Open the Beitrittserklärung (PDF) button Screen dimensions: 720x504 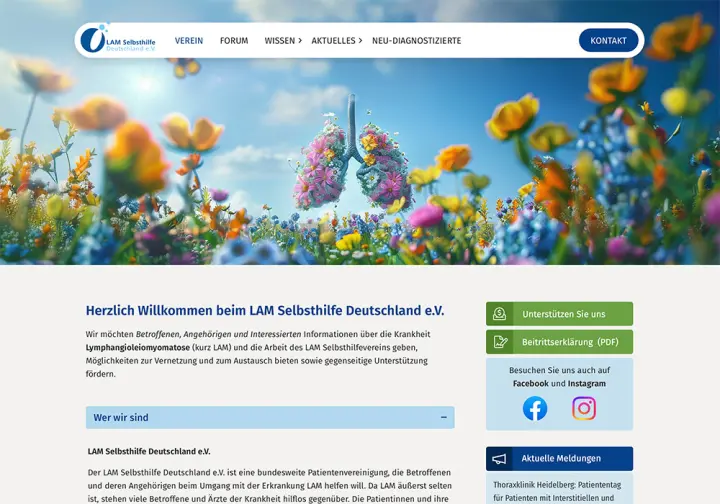[559, 342]
